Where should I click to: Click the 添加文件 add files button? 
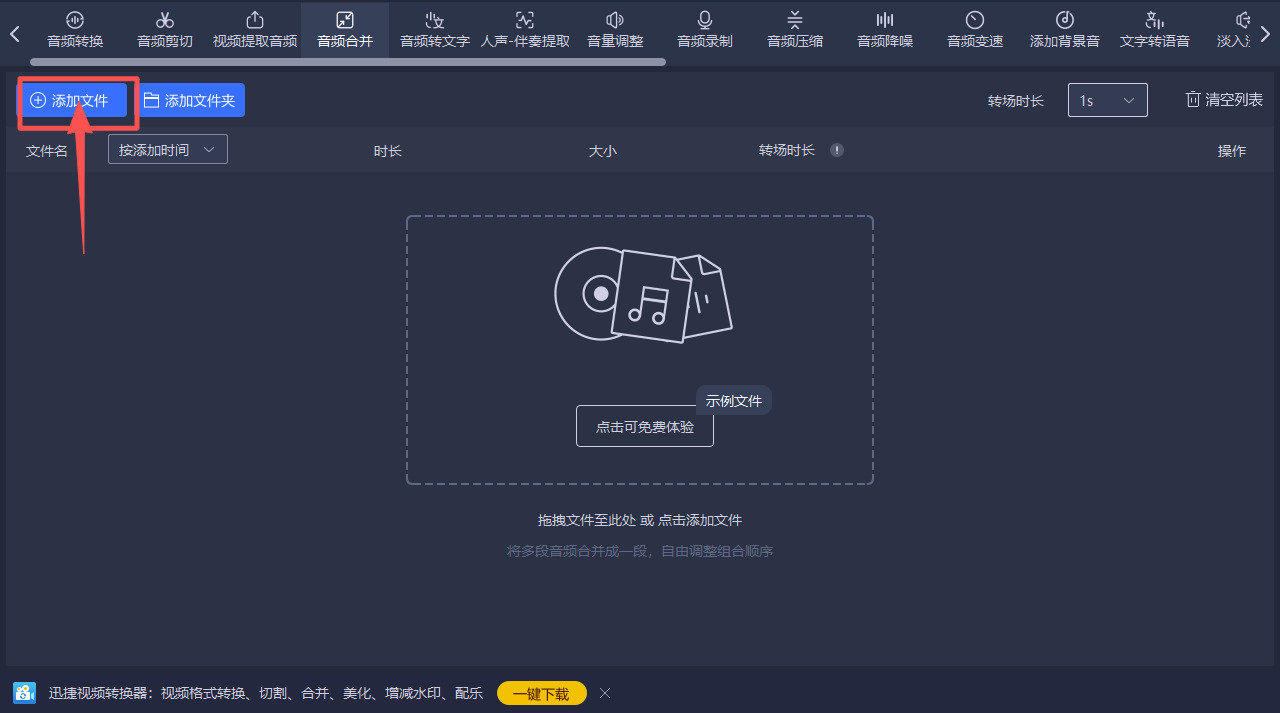[x=75, y=100]
